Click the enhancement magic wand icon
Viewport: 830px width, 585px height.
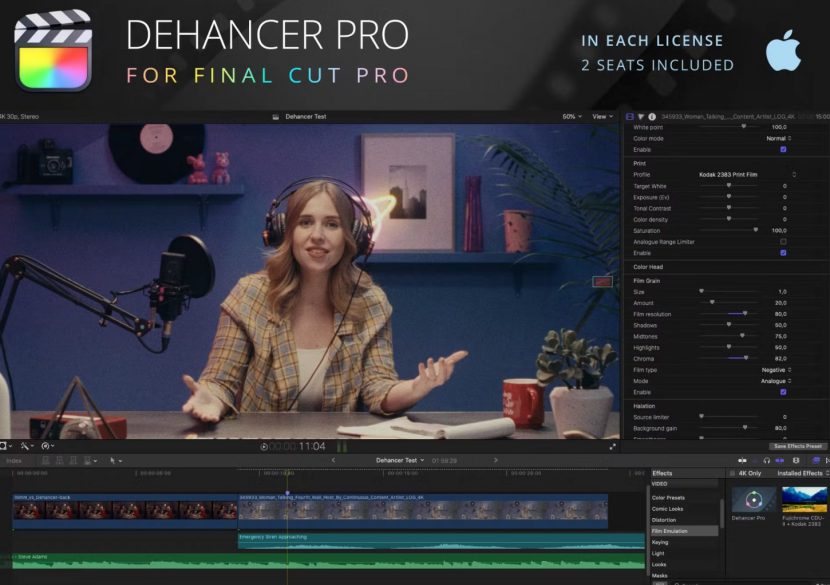pos(25,446)
